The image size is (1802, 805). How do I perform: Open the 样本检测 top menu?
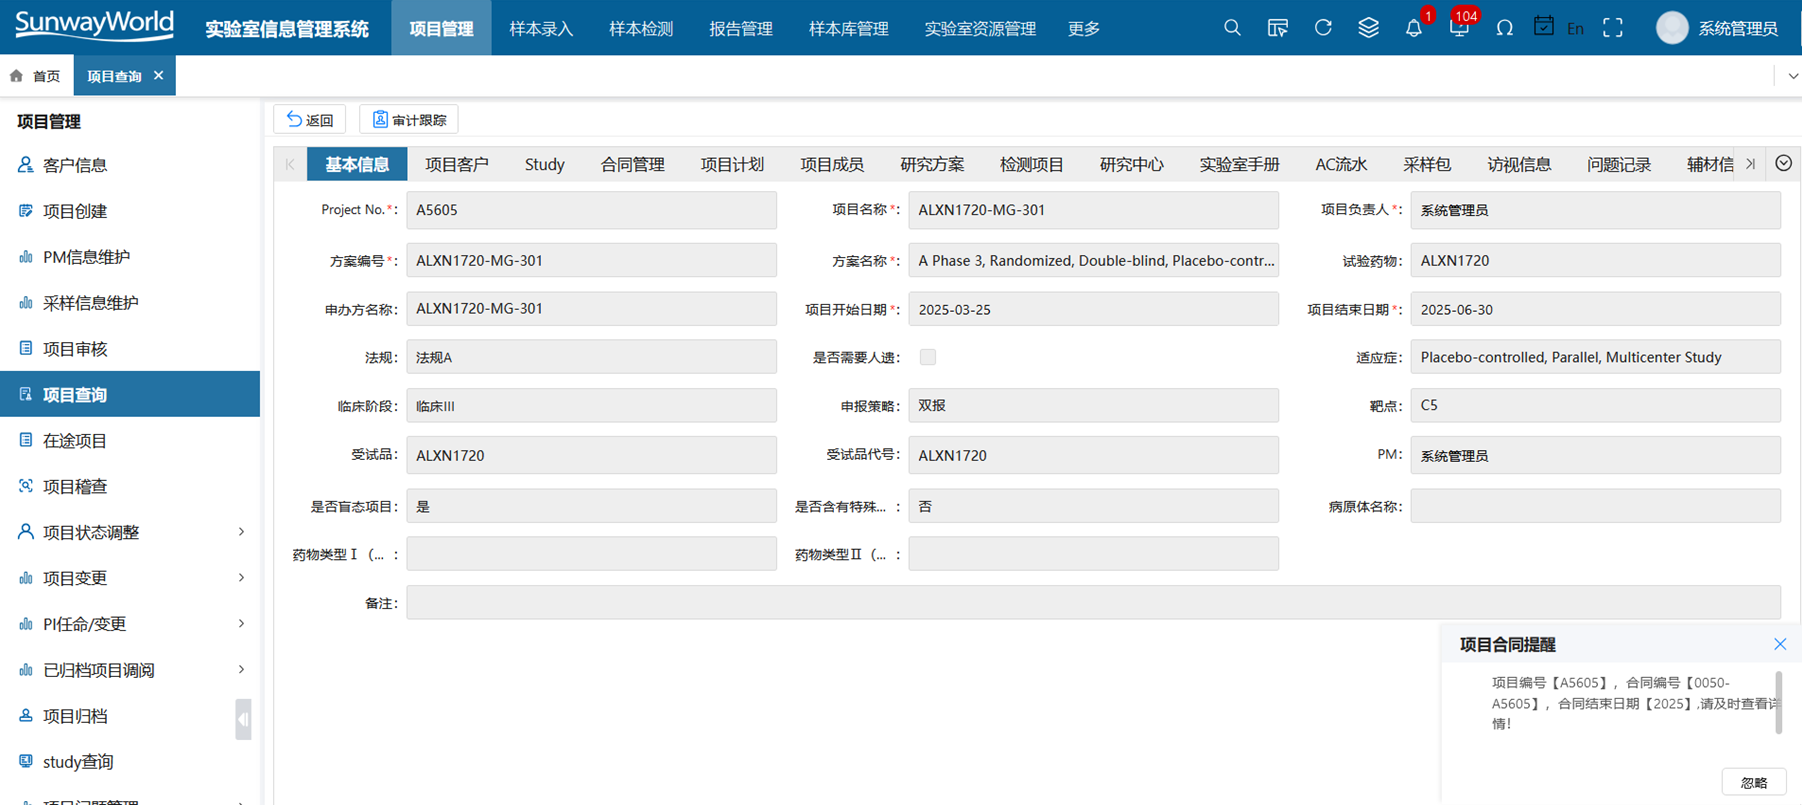(x=641, y=29)
